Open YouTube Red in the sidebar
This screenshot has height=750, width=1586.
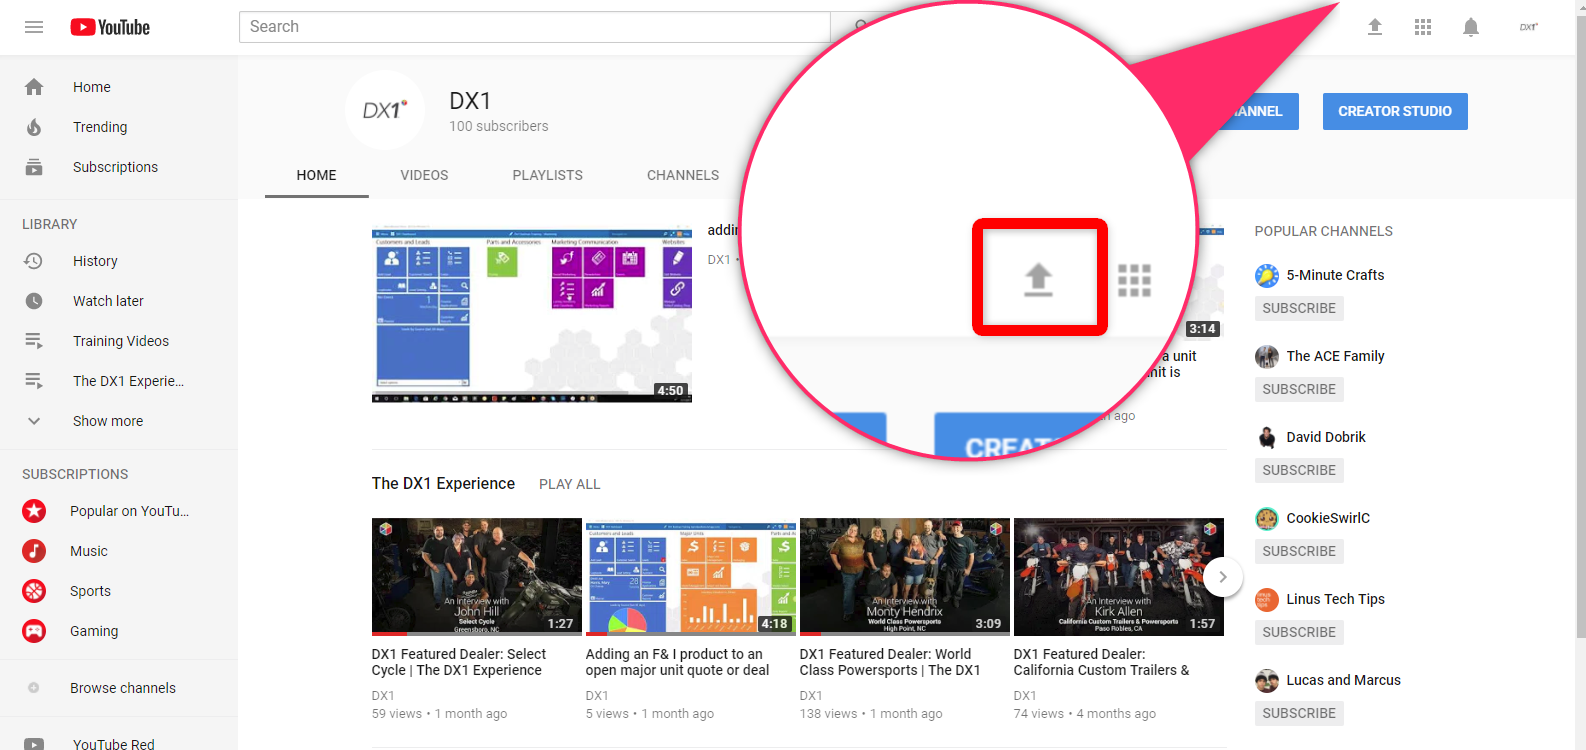point(114,744)
